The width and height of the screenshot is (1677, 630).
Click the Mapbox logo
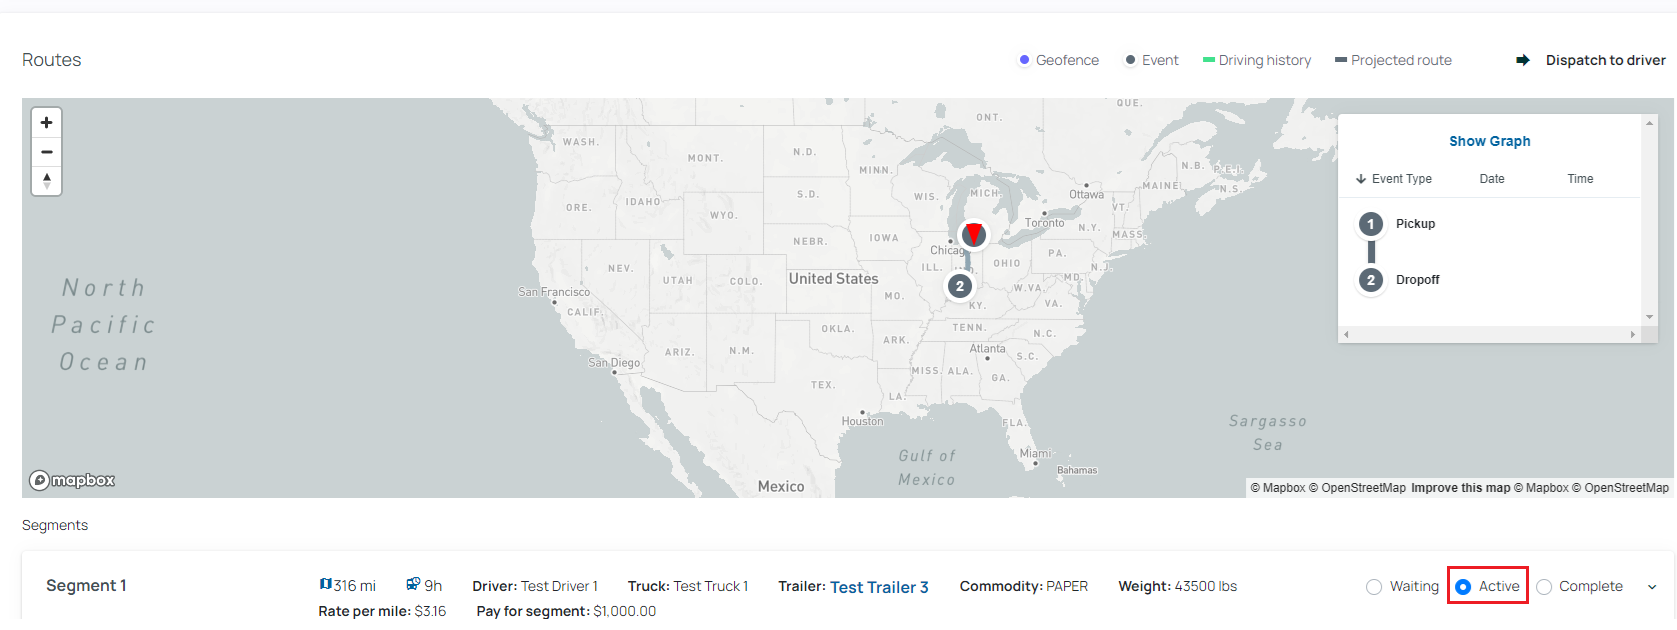(72, 481)
